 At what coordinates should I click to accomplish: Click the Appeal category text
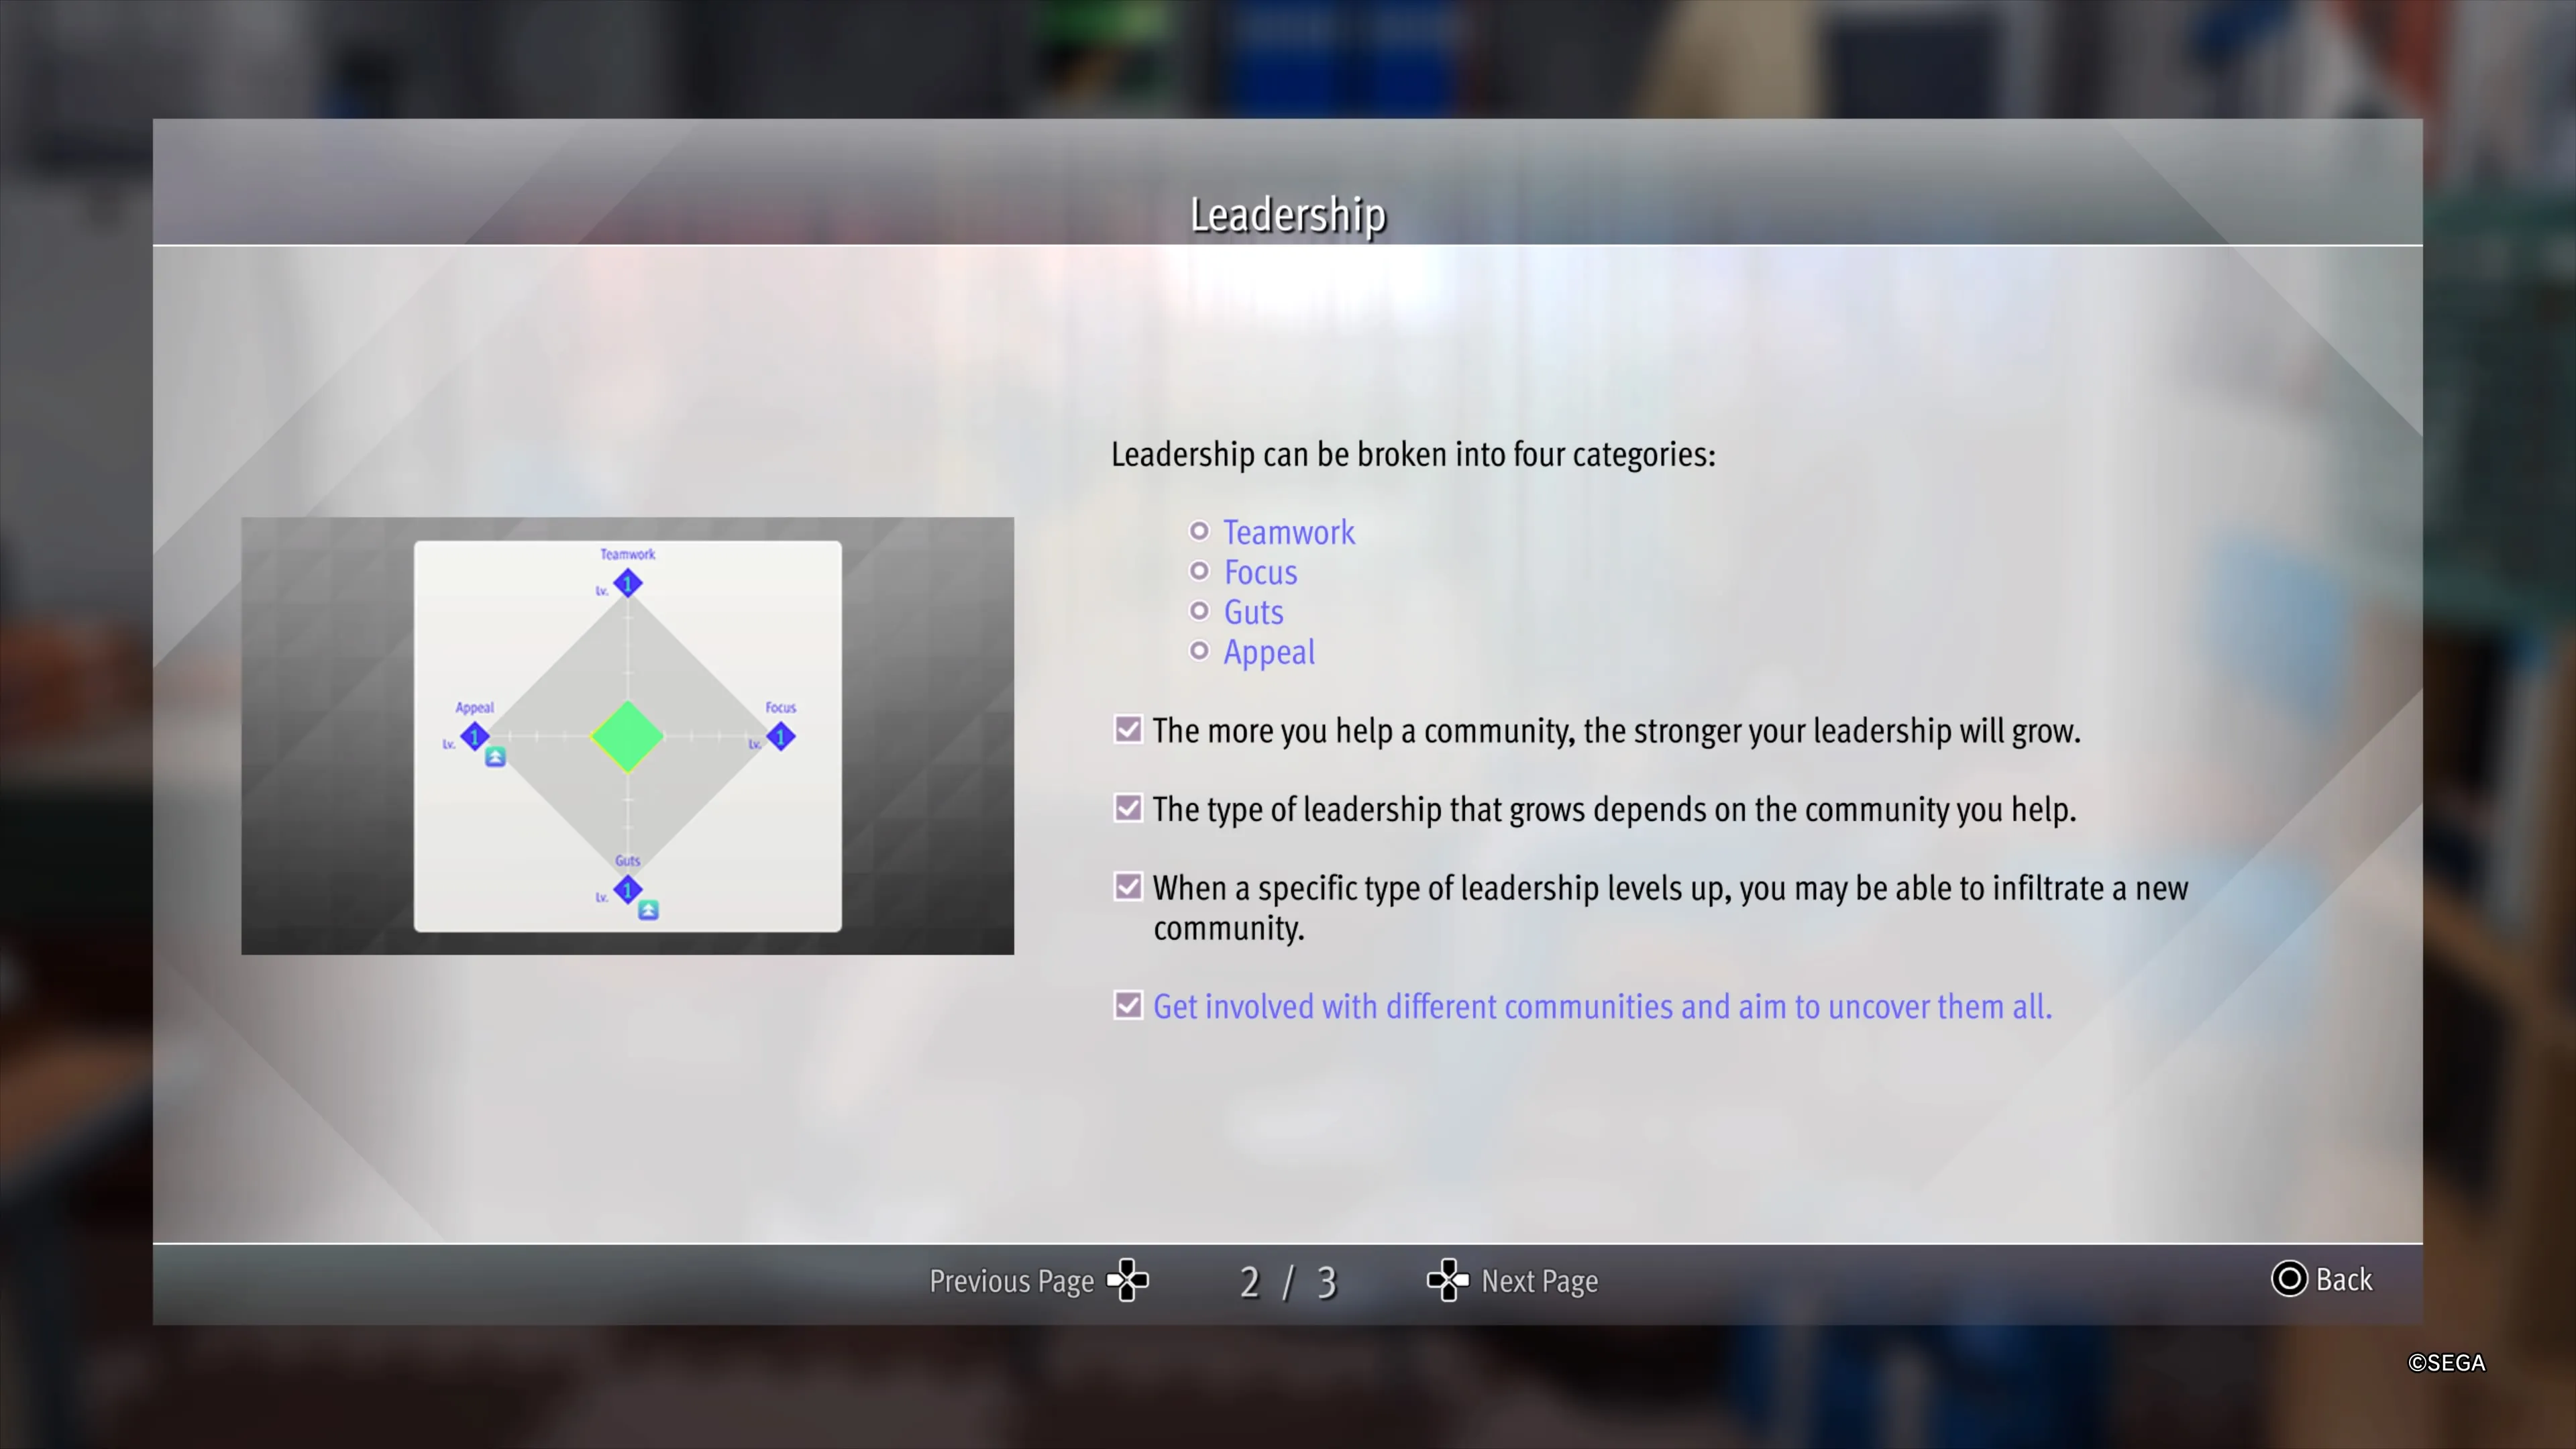point(1269,653)
